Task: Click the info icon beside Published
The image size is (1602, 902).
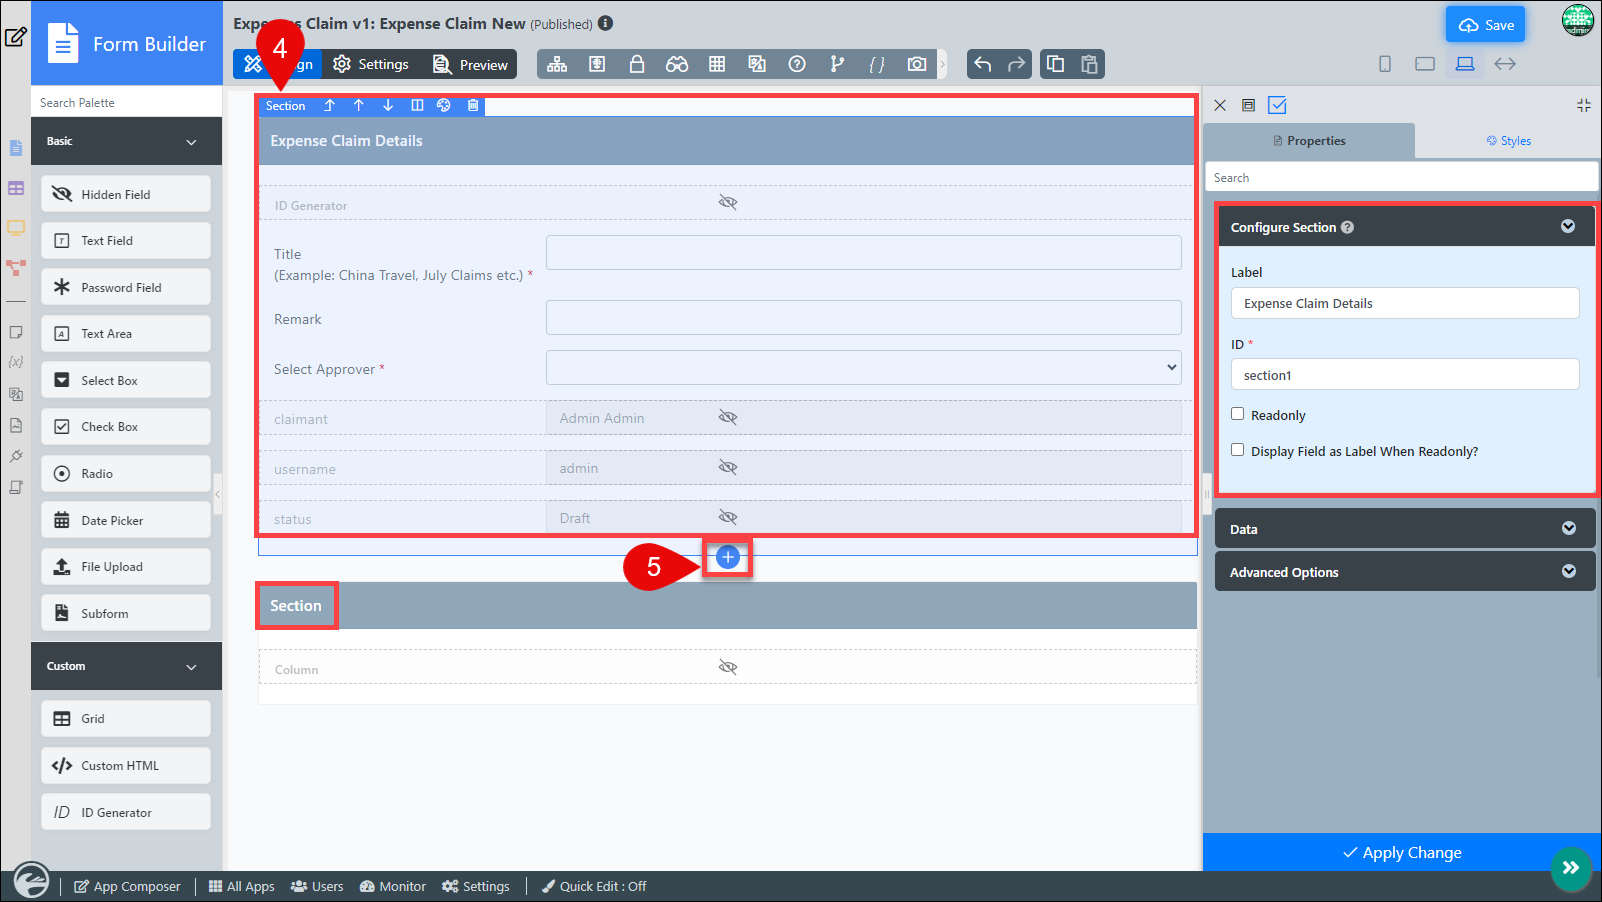Action: pyautogui.click(x=605, y=23)
